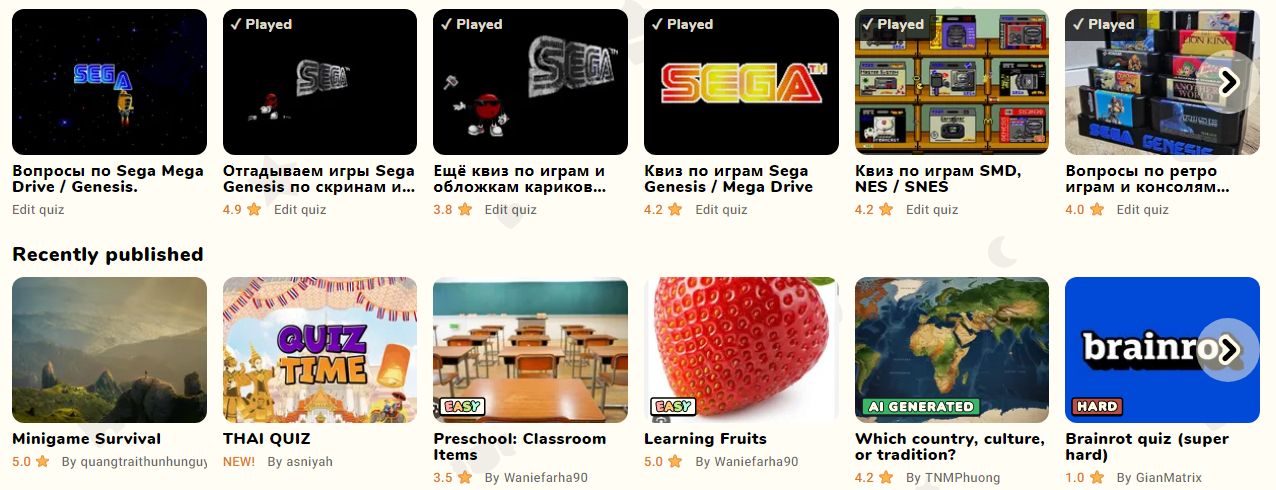Screen dimensions: 1276x490
Task: Click Edit quiz beside the 3.8 rating
Action: (x=511, y=210)
